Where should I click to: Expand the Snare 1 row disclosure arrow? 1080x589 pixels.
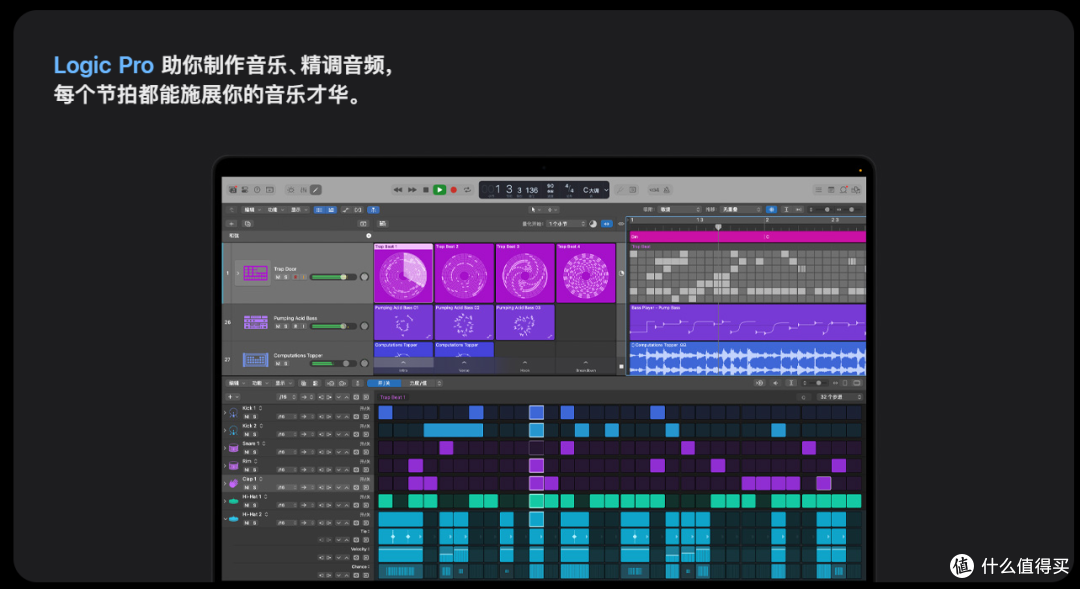coord(225,448)
